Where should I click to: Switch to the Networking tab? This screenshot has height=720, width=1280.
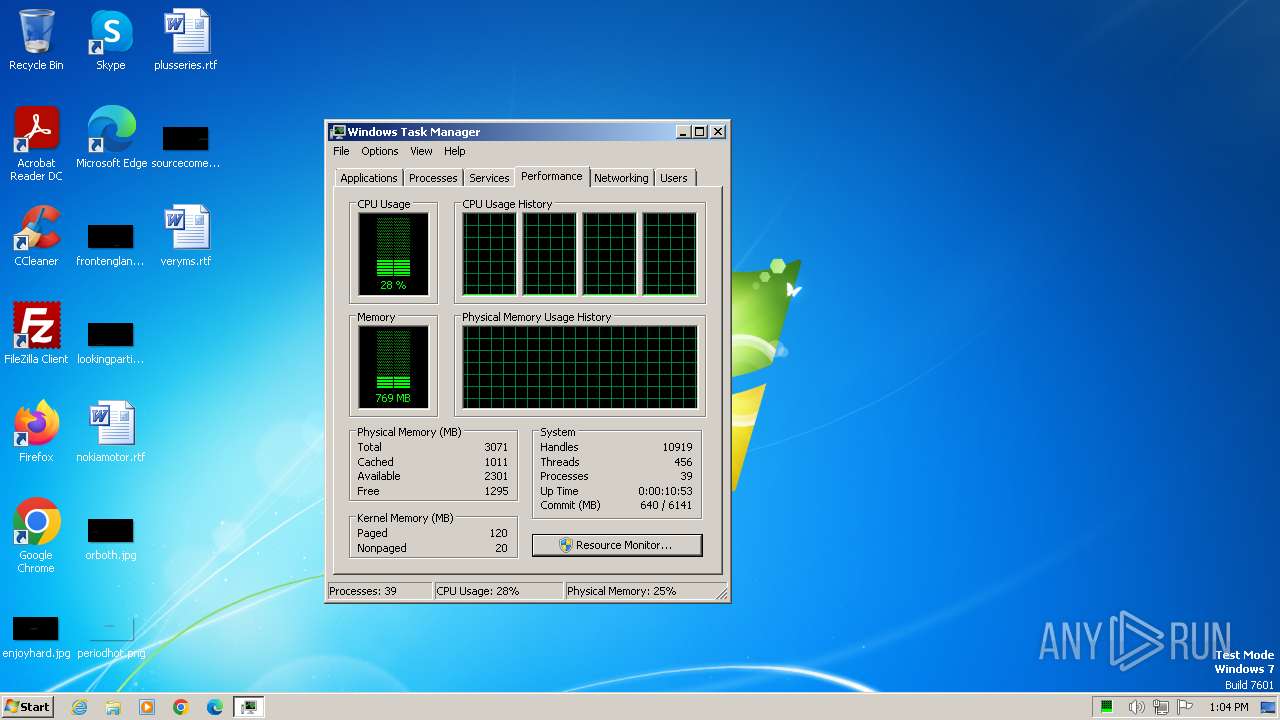point(621,178)
